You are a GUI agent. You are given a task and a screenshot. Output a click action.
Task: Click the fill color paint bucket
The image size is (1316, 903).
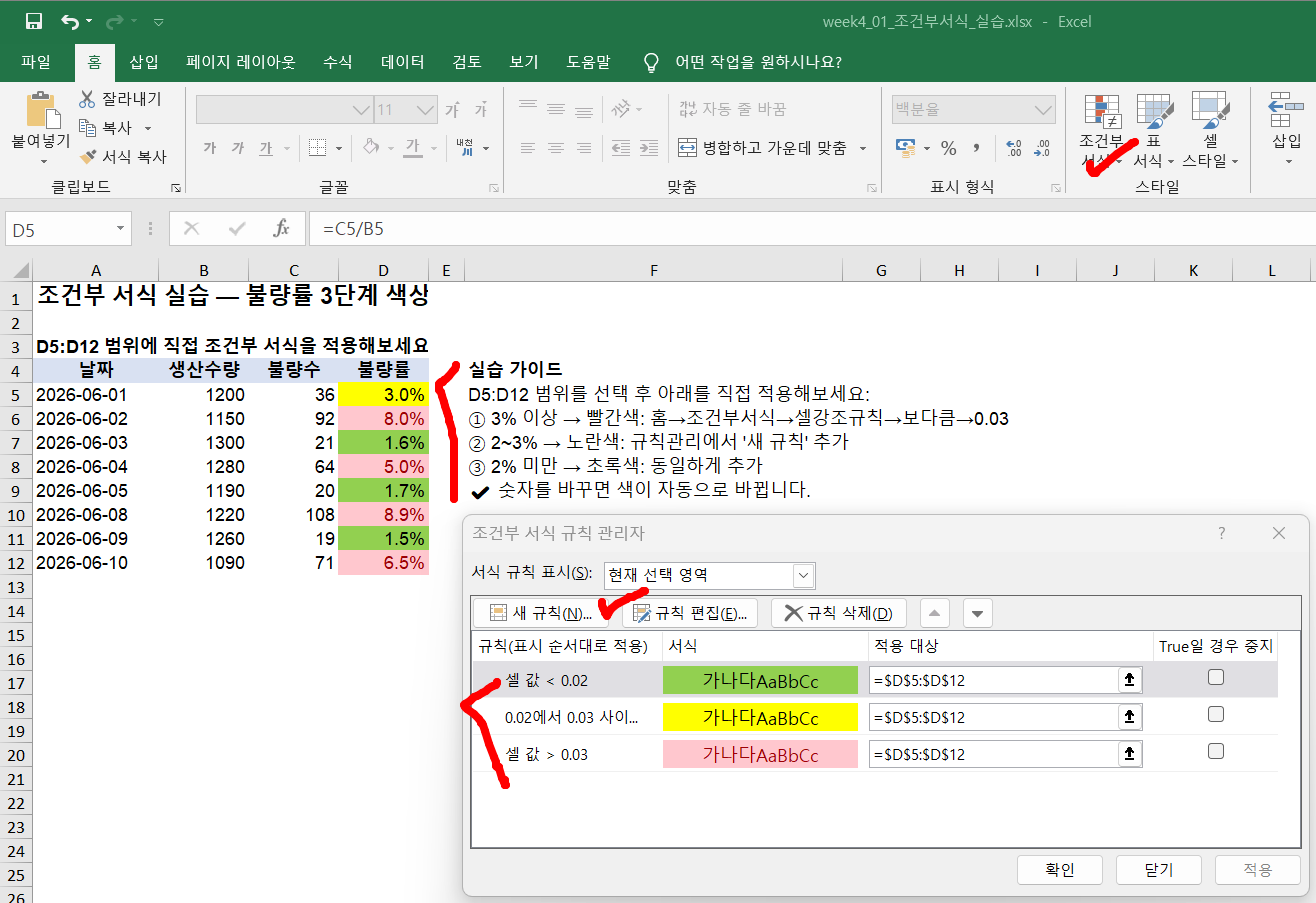pos(371,148)
